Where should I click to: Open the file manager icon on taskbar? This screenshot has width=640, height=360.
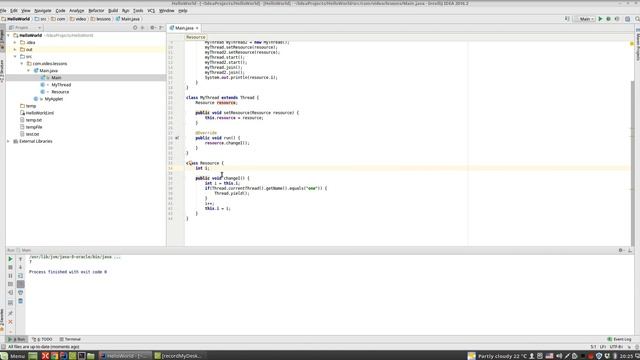pos(91,356)
